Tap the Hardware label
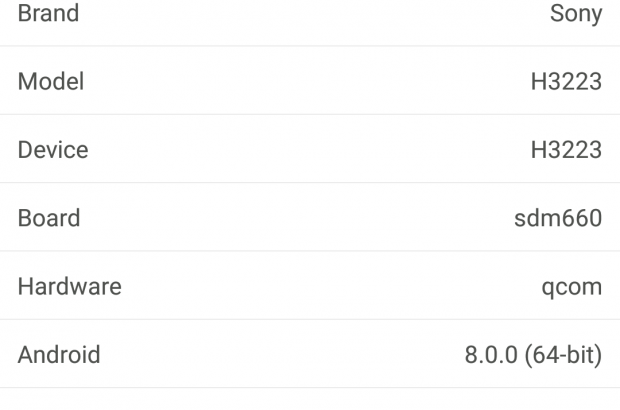Screen dimensions: 620x410 coord(69,287)
